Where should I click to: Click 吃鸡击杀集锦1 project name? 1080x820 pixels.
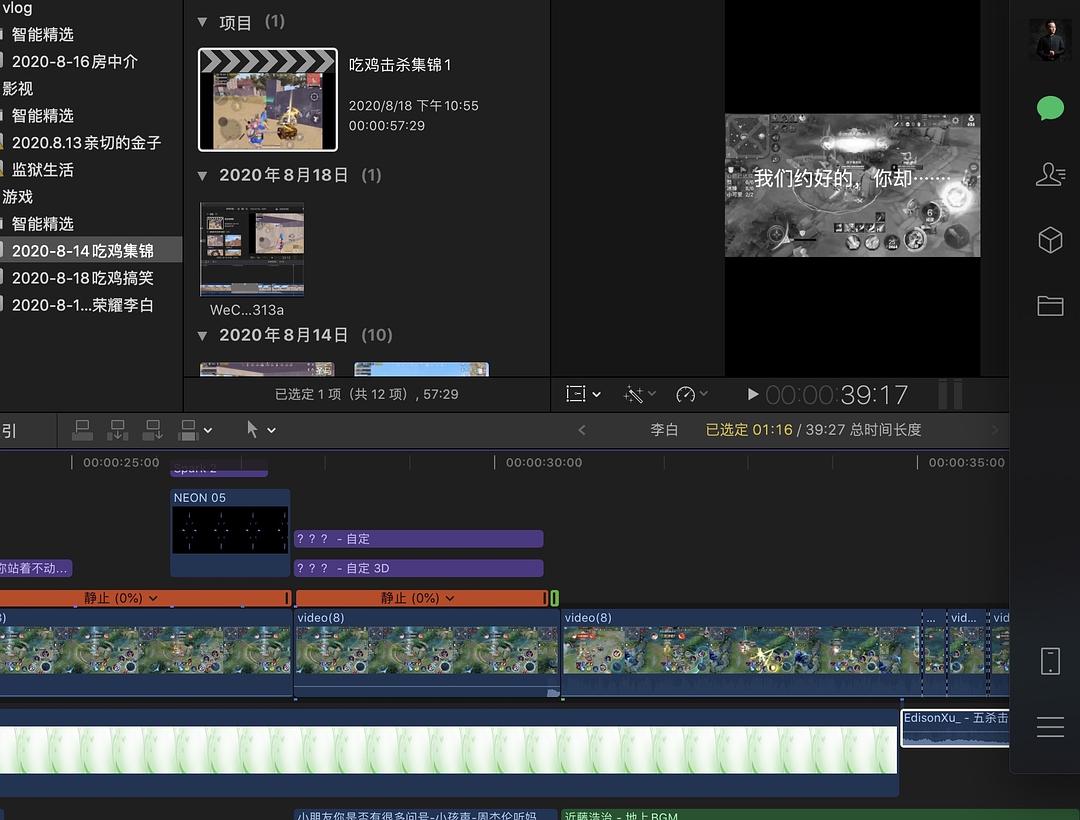coord(399,65)
